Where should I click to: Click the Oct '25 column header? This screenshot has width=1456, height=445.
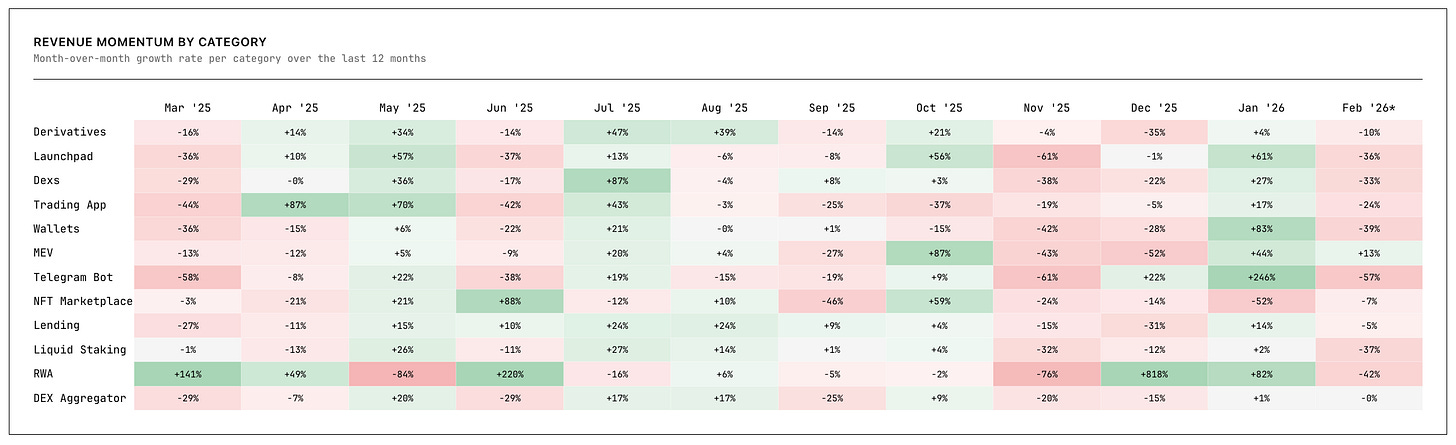point(939,107)
